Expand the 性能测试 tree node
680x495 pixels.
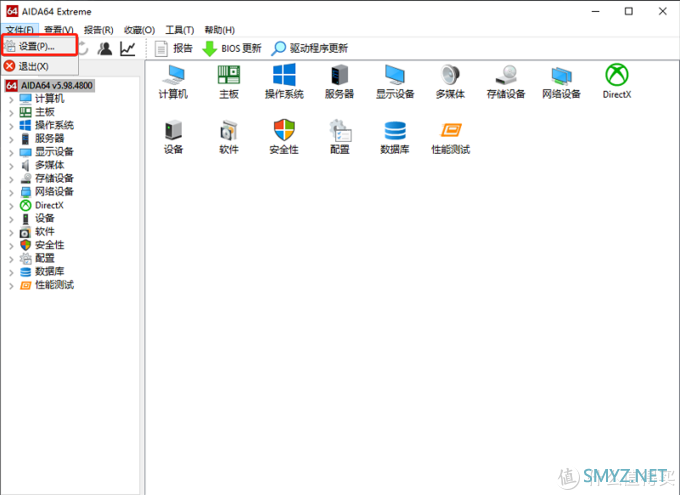click(11, 285)
